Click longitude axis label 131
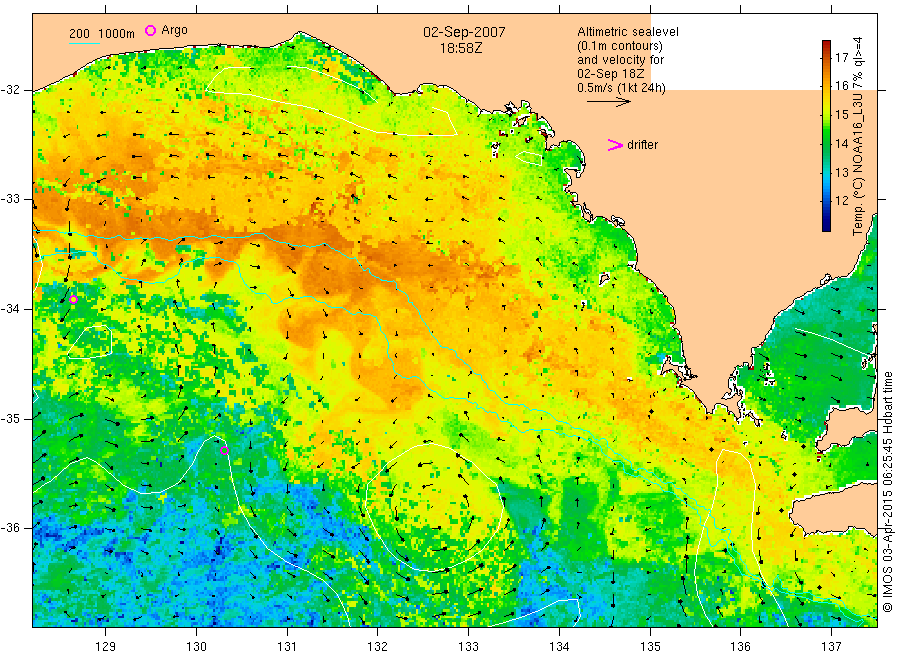 287,646
